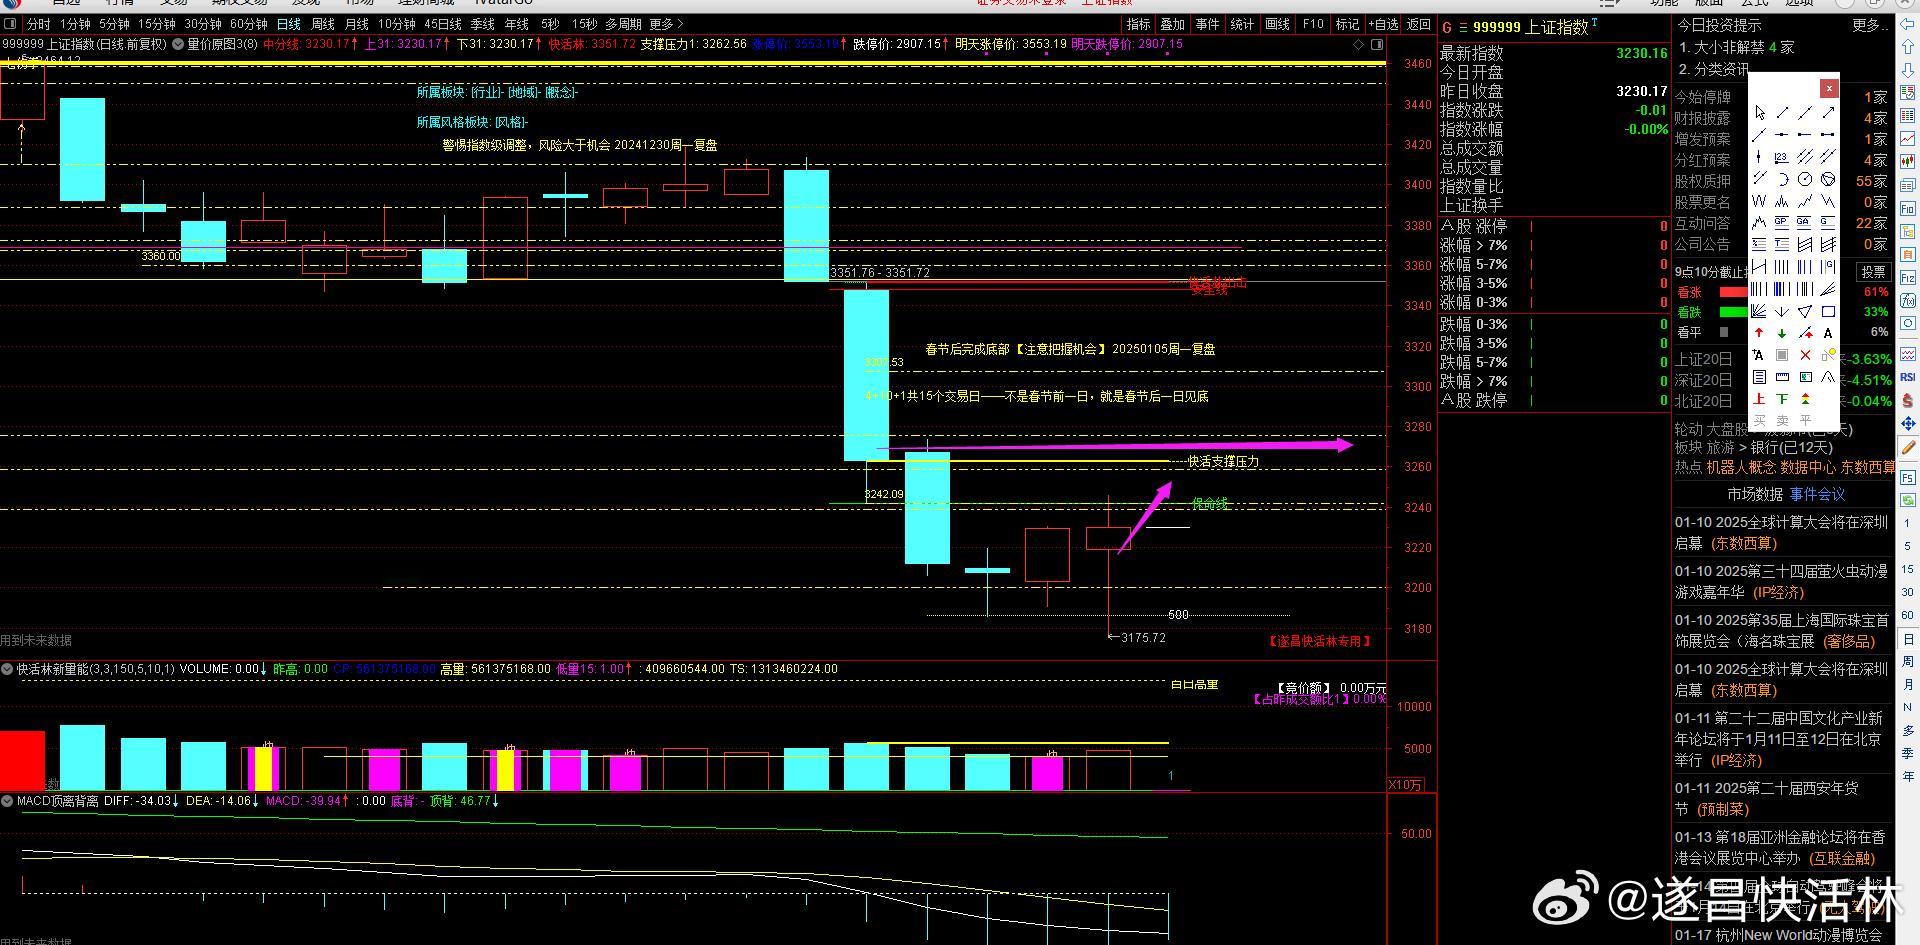1920x945 pixels.
Task: Expand 更多 period options dropdown
Action: [x=666, y=24]
